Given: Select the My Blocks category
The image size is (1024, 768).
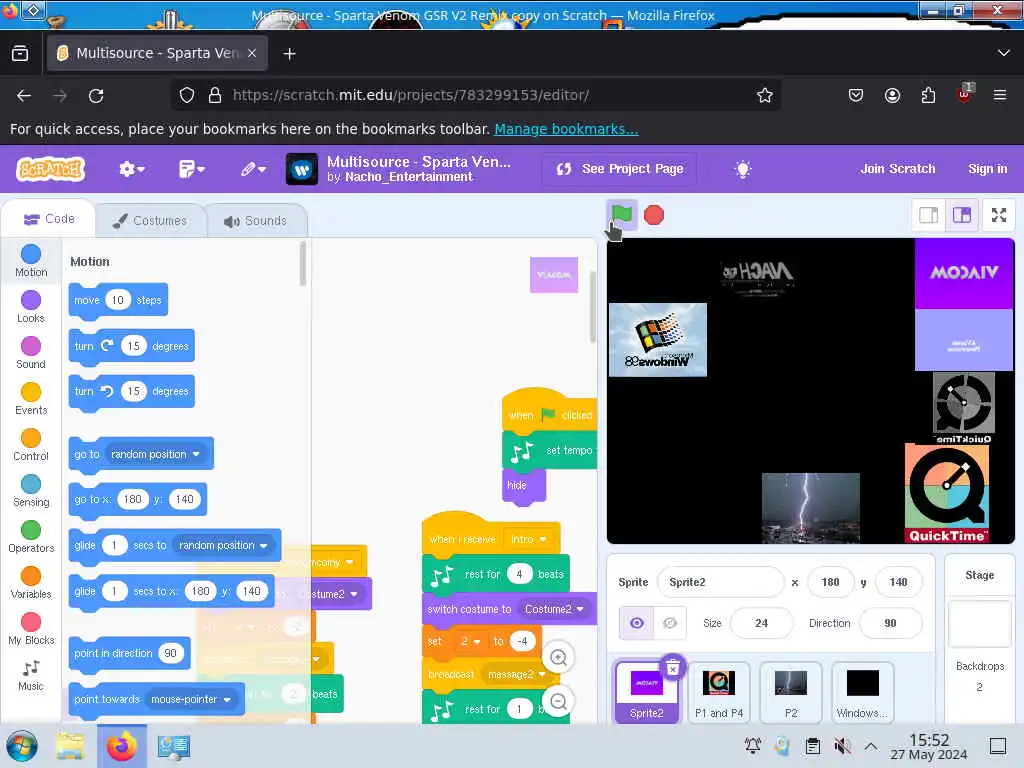Looking at the screenshot, I should (31, 629).
